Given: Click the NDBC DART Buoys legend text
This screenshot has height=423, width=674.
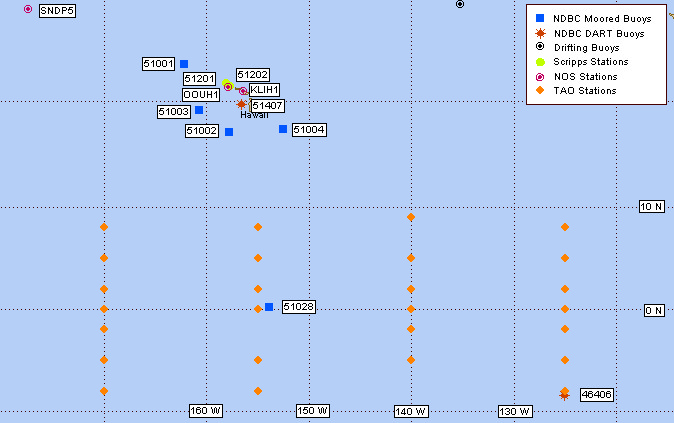Looking at the screenshot, I should [599, 34].
